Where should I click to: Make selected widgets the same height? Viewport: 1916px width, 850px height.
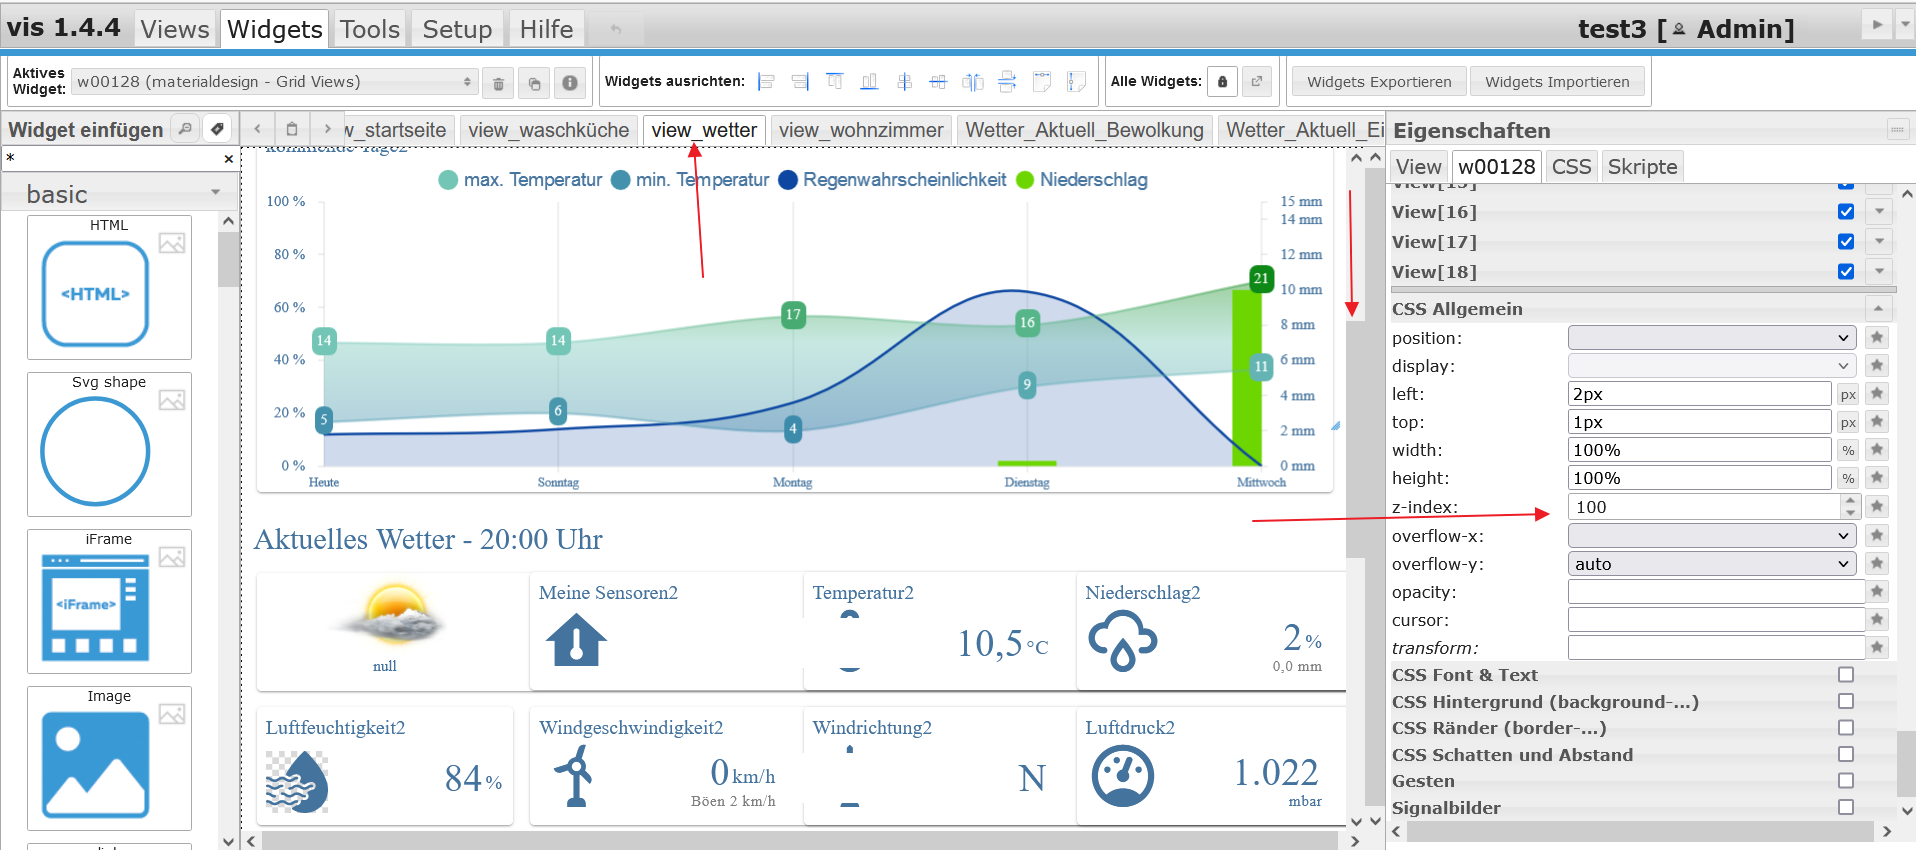pyautogui.click(x=1076, y=82)
